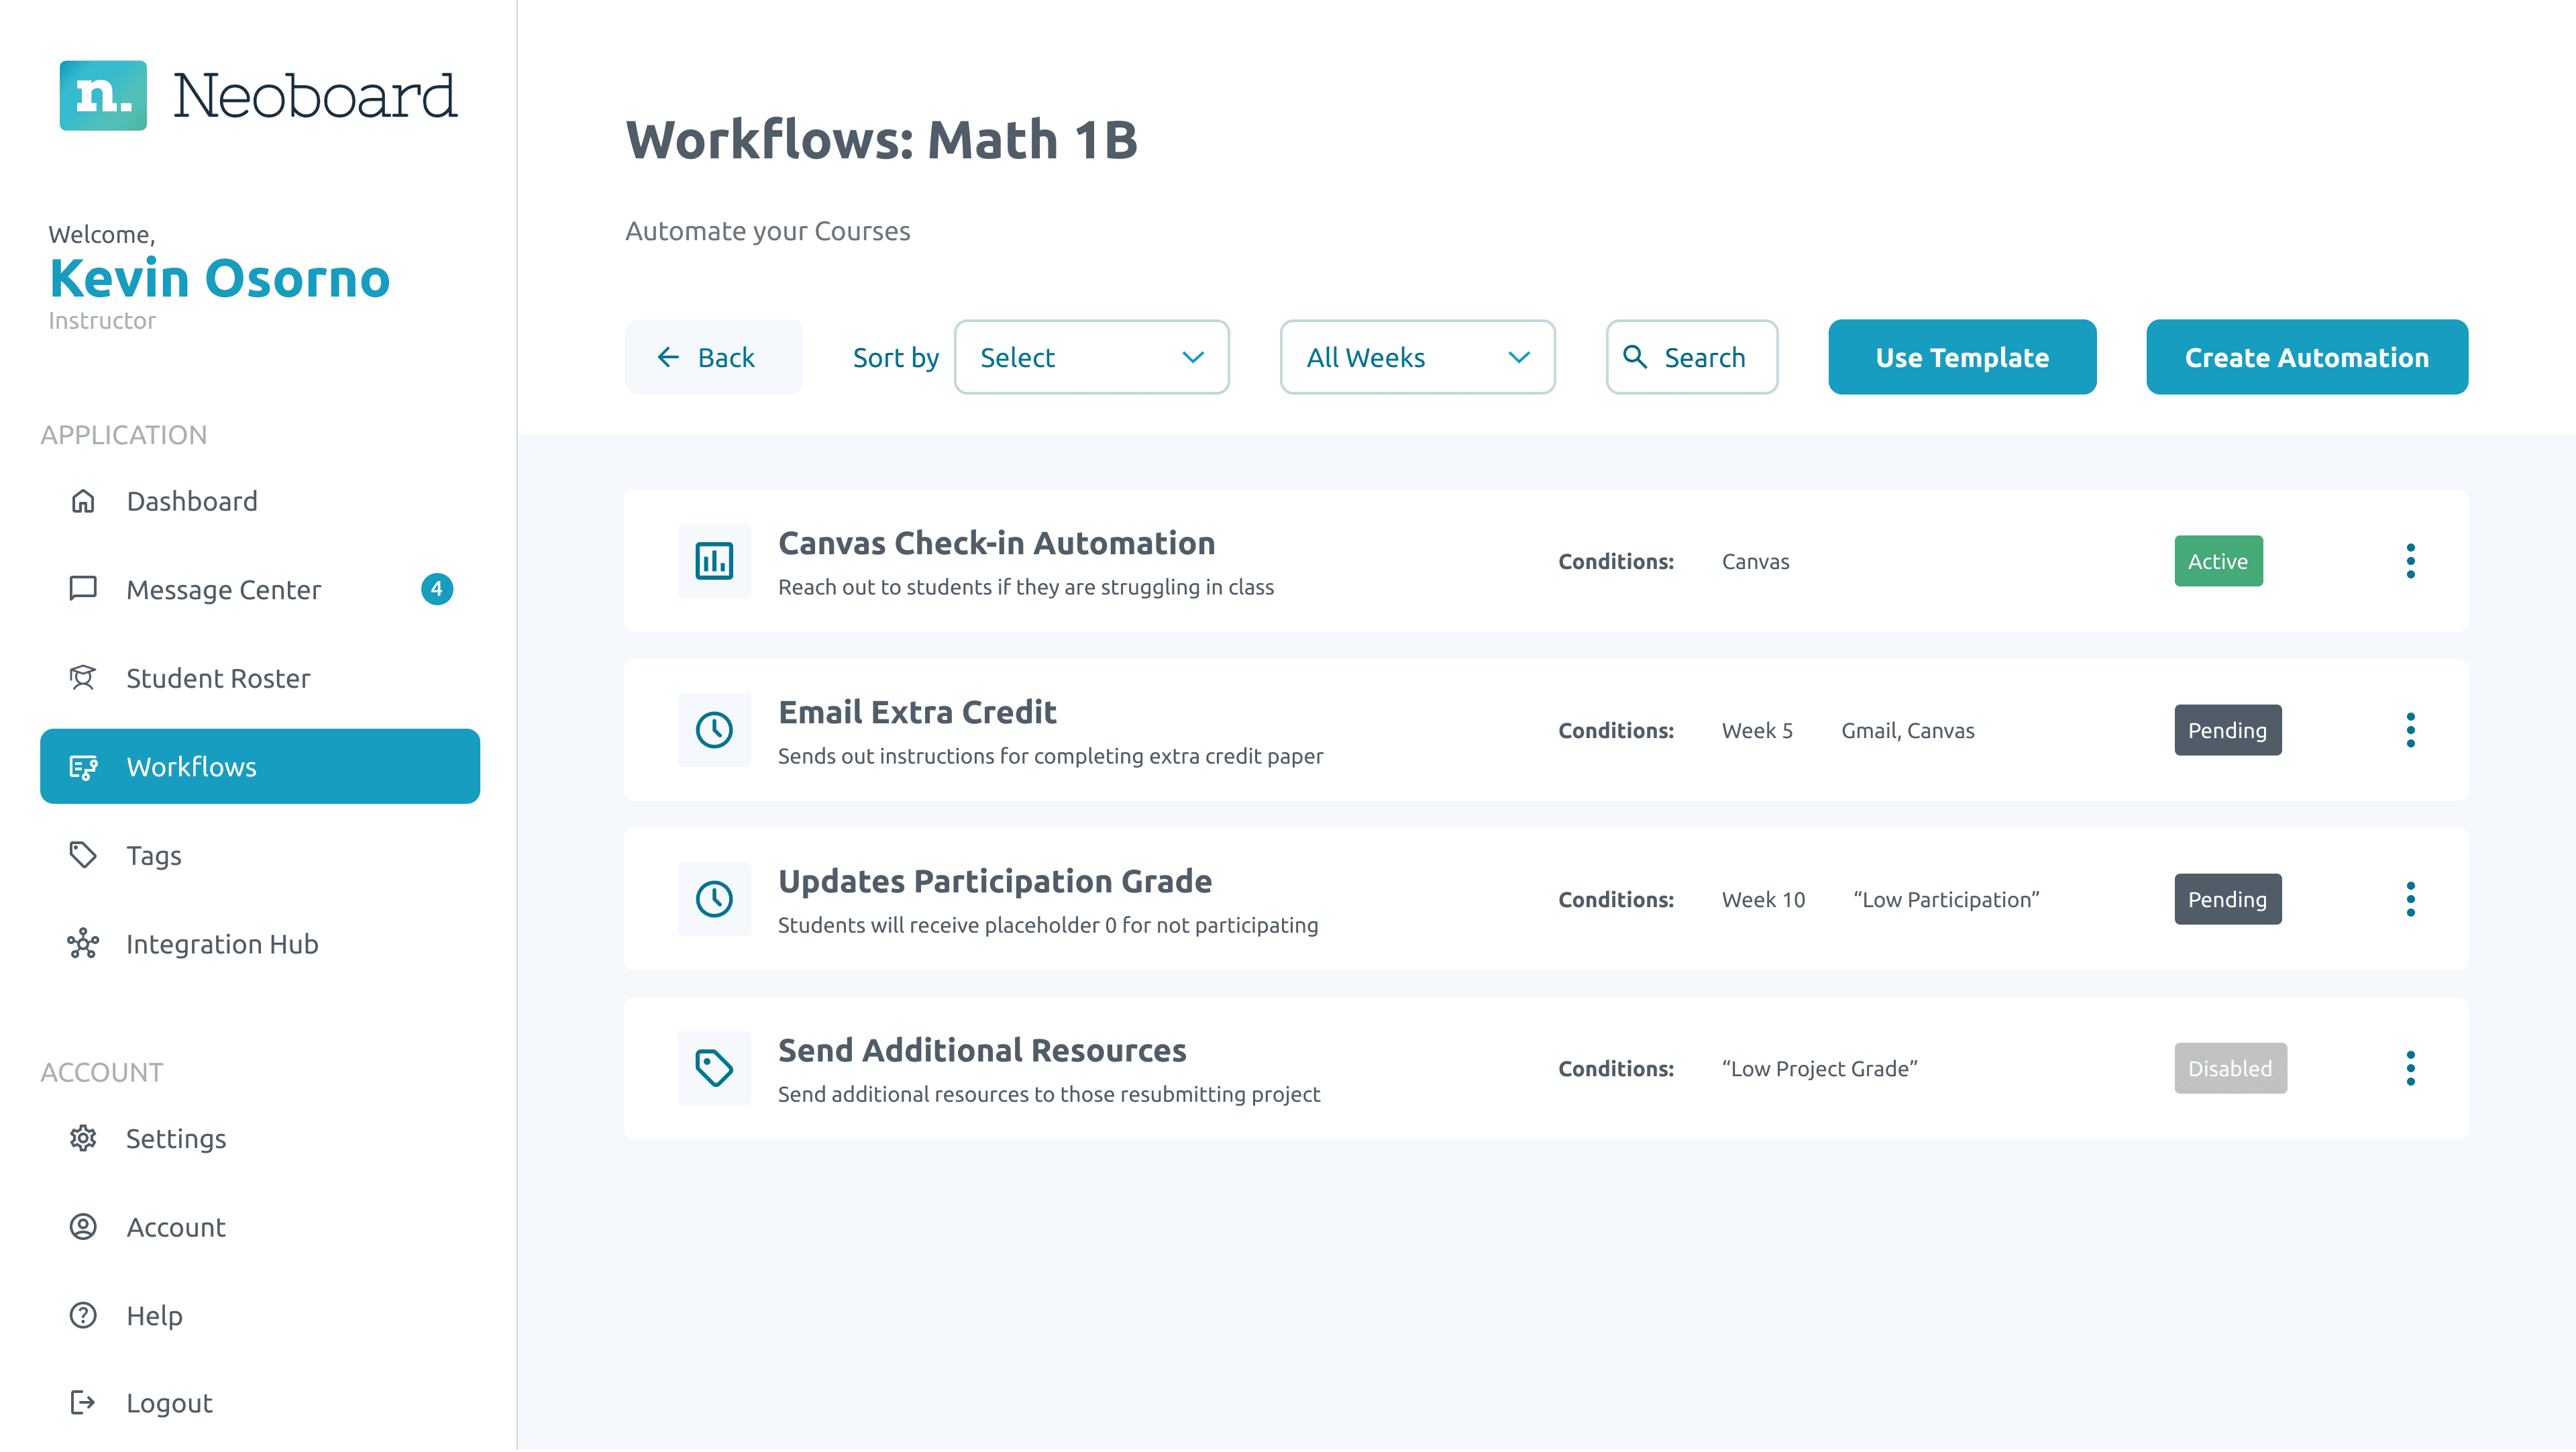The image size is (2576, 1452).
Task: Open the Sort by Select dropdown
Action: click(x=1092, y=357)
